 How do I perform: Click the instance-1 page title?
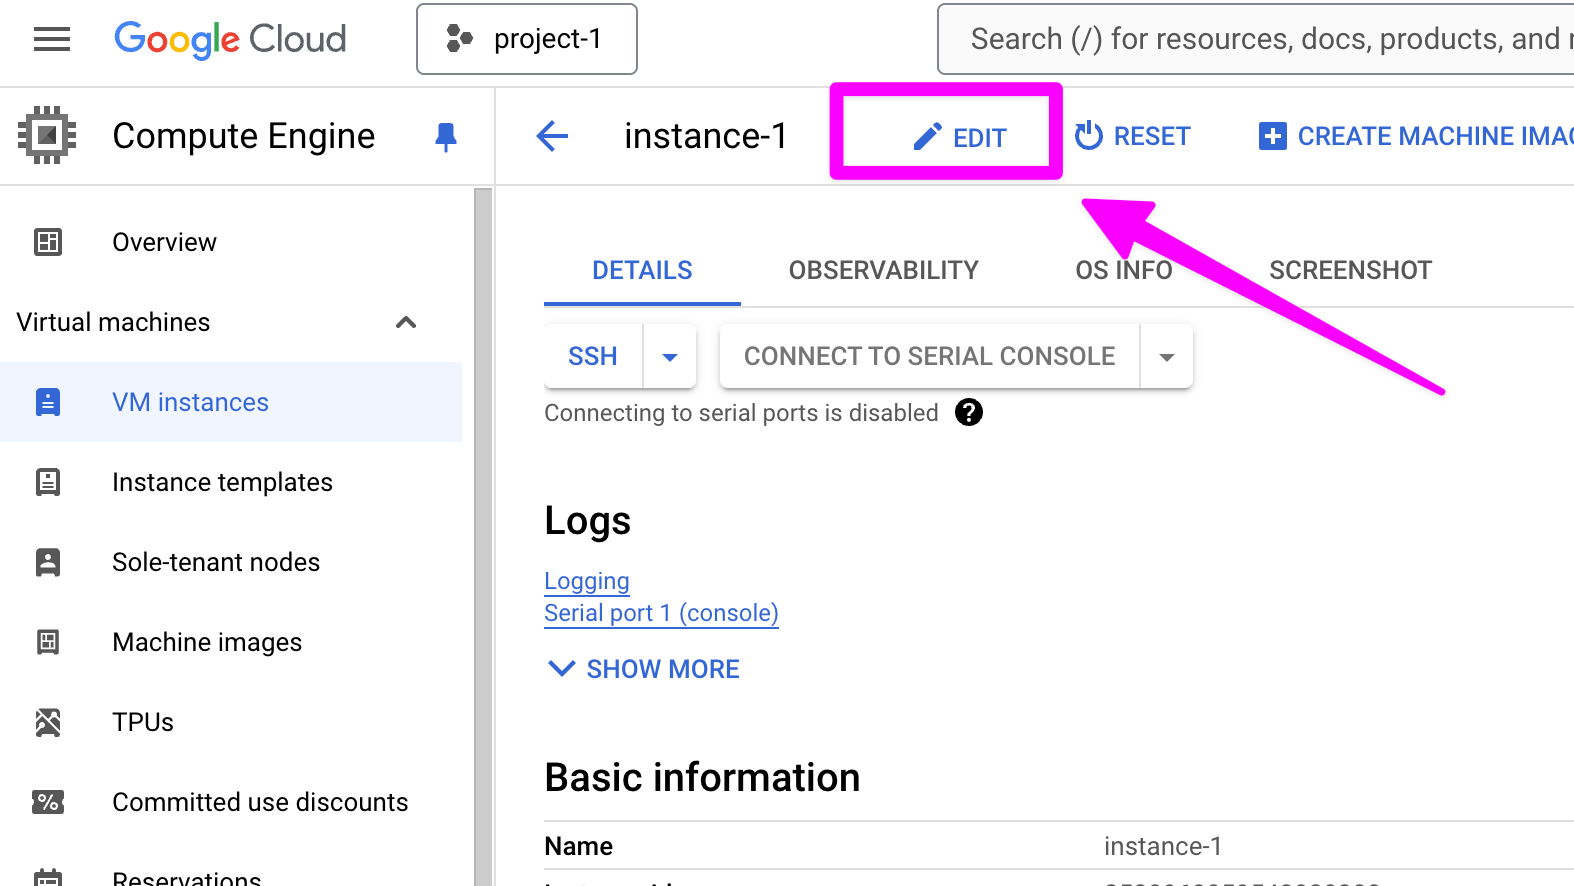coord(706,136)
